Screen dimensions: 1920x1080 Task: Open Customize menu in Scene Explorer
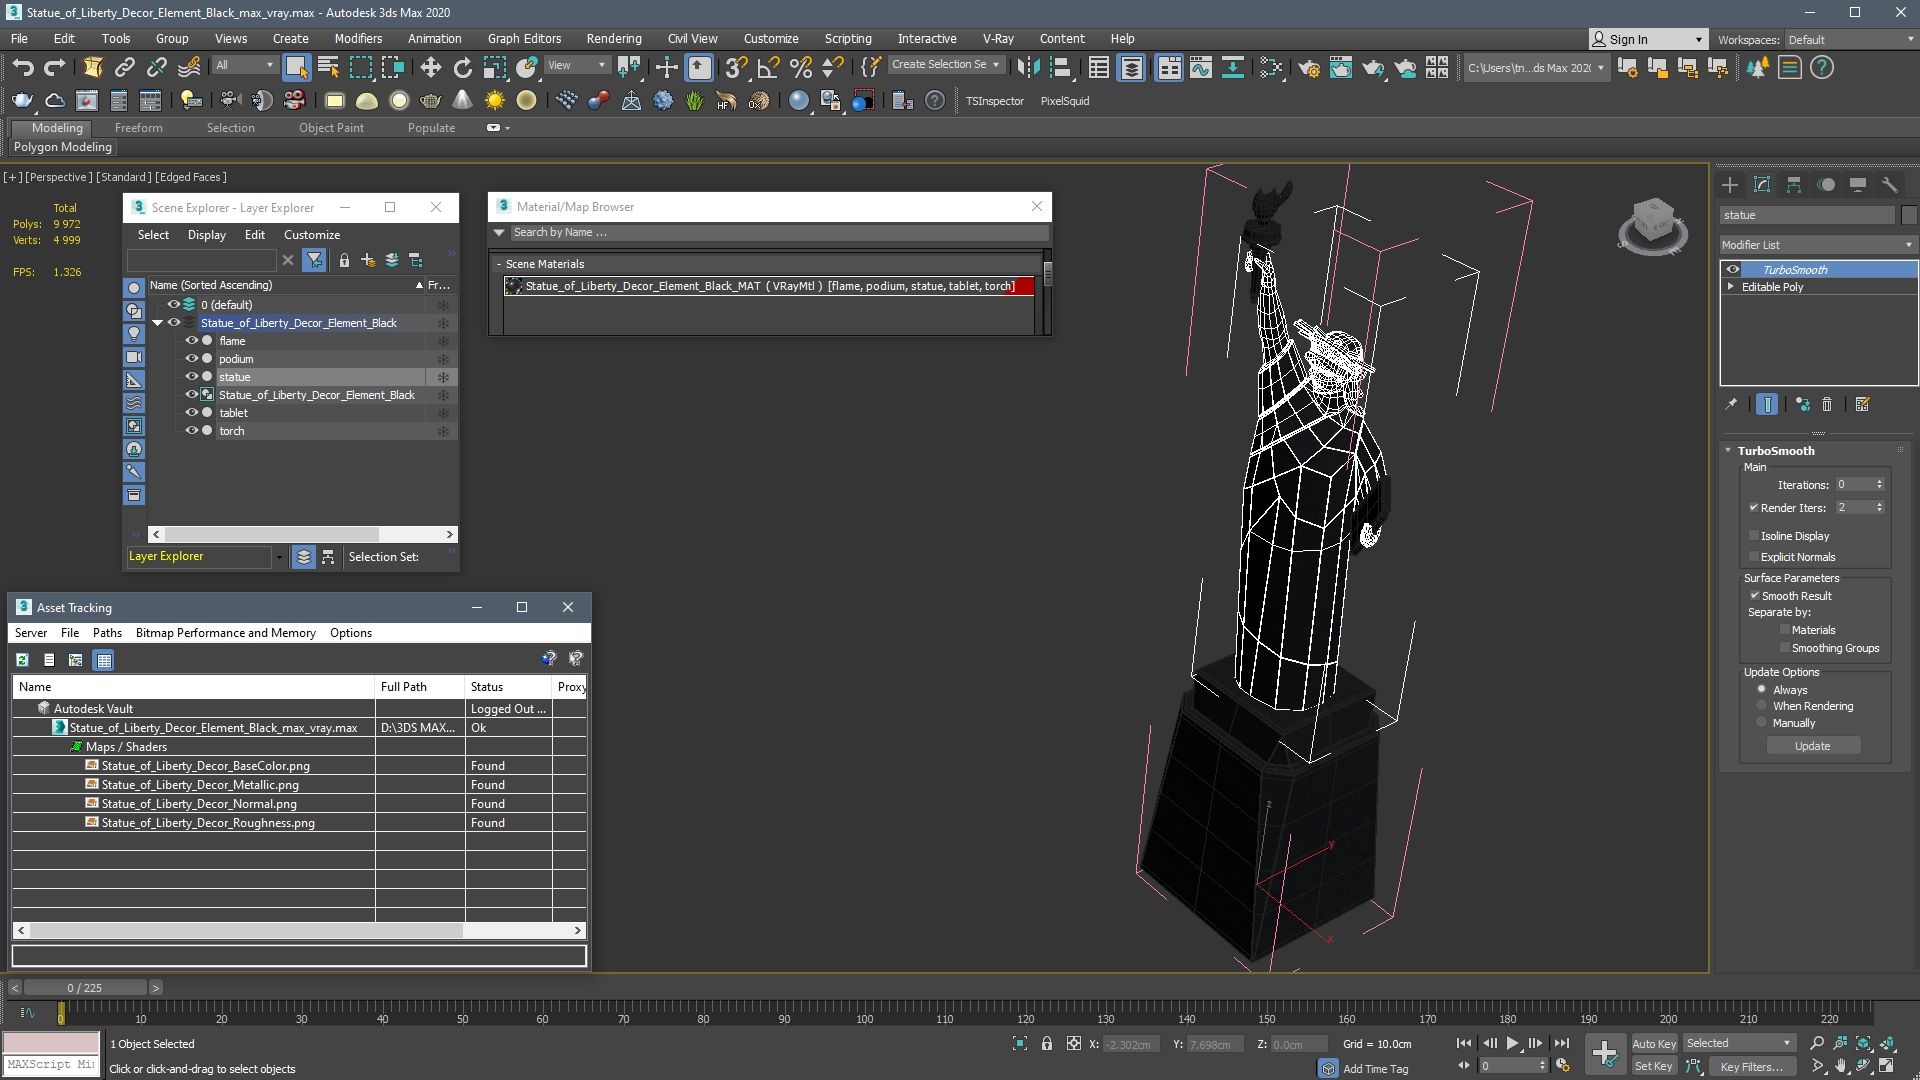coord(311,235)
